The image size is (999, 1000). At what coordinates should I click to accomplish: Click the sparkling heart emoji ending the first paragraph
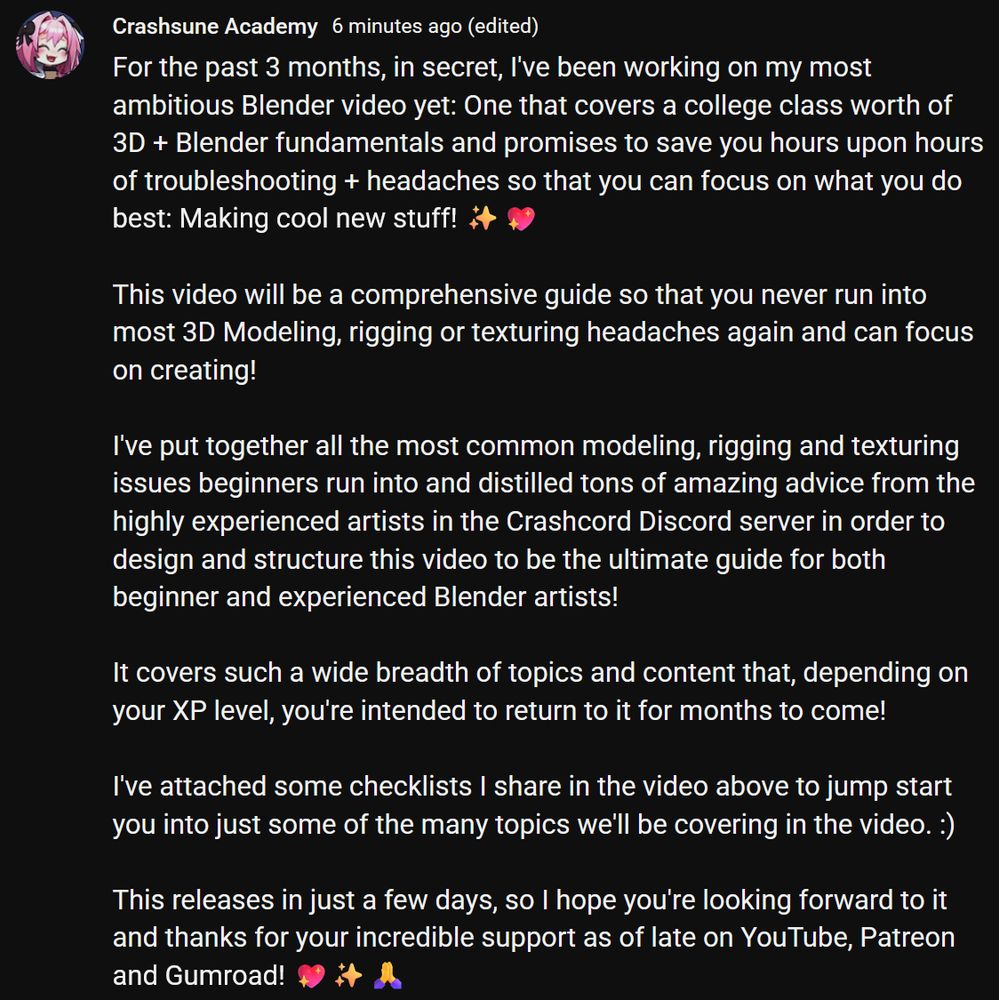[521, 219]
